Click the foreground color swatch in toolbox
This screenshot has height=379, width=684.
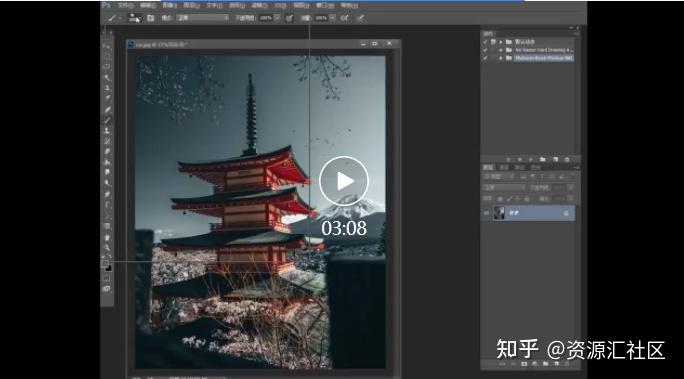click(105, 264)
